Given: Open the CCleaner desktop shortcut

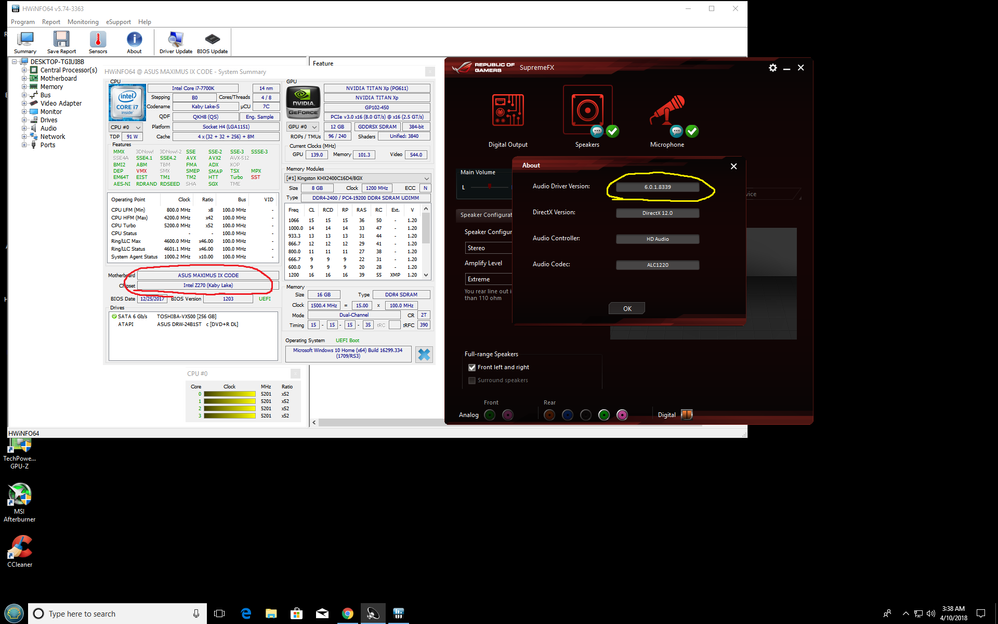Looking at the screenshot, I should (20, 550).
